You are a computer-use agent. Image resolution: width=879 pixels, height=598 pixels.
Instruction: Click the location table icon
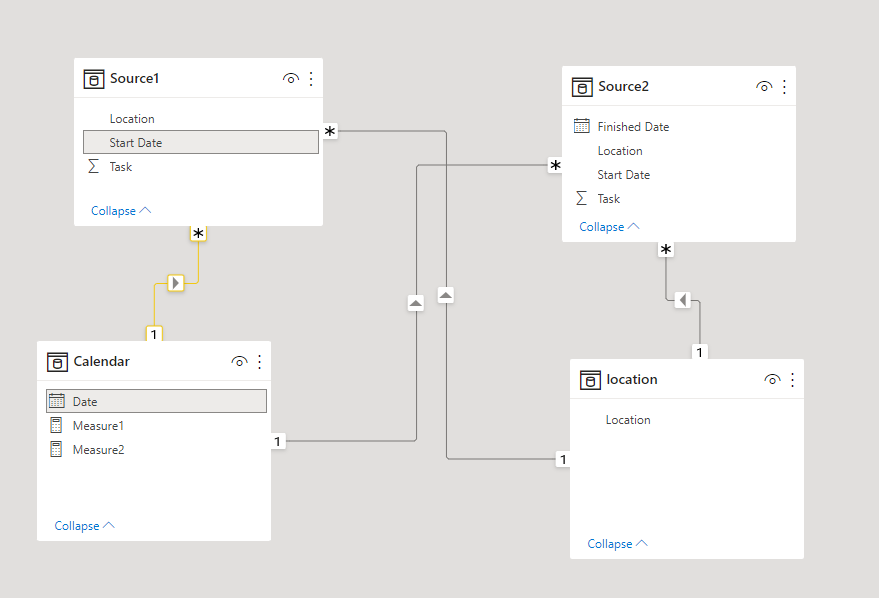pyautogui.click(x=590, y=380)
